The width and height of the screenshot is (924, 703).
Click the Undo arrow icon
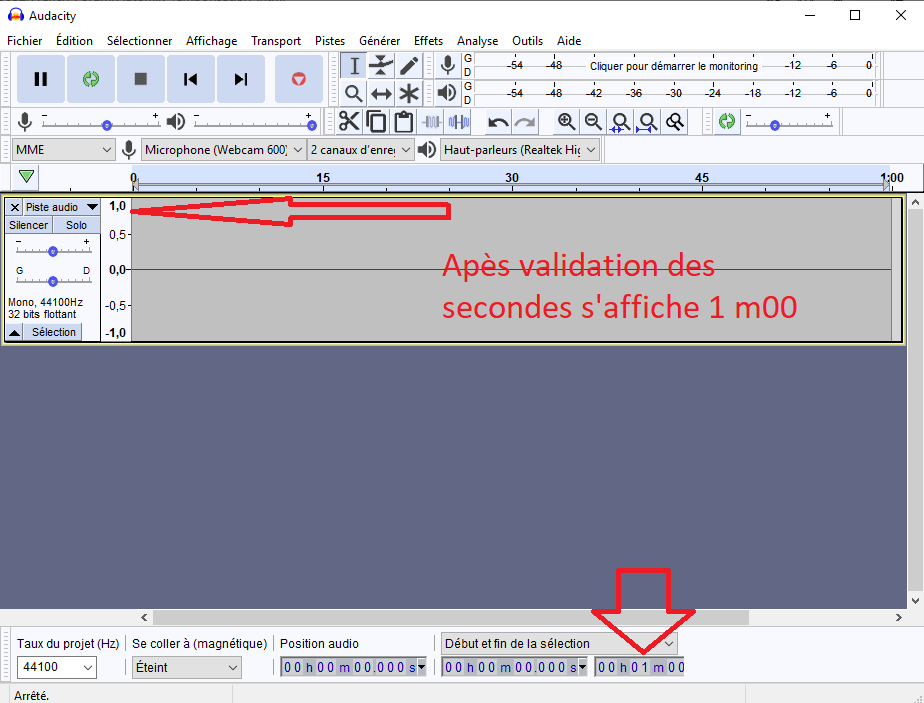pyautogui.click(x=497, y=122)
